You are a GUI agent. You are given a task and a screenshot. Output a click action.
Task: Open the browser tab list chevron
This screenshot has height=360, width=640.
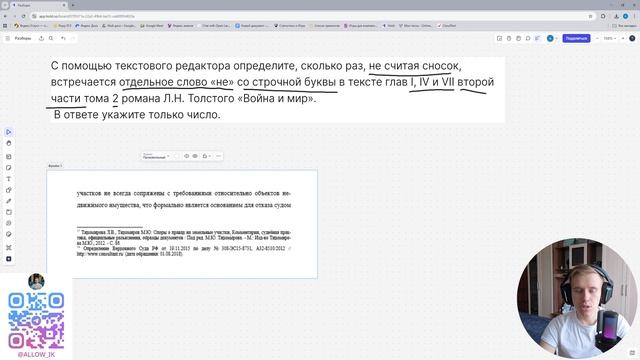tap(5, 5)
